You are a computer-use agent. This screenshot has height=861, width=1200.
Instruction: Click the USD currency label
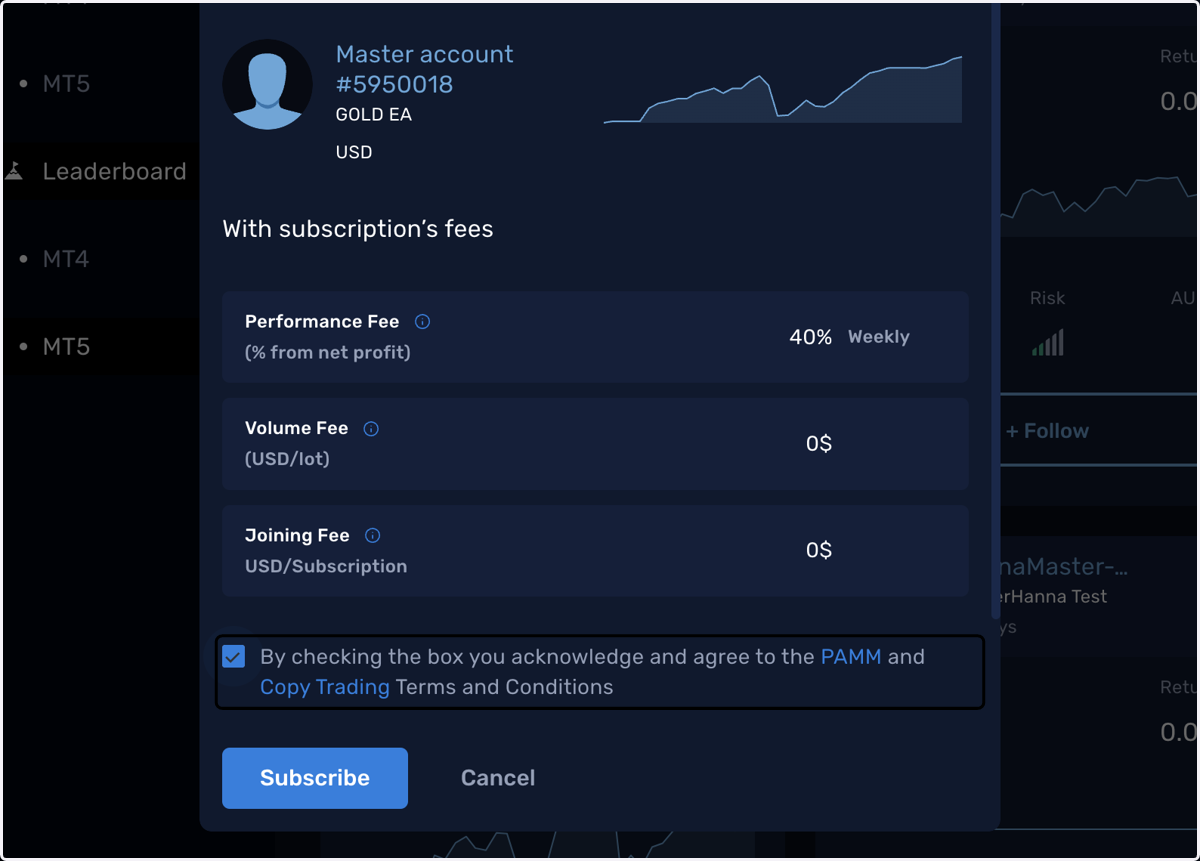pyautogui.click(x=354, y=153)
